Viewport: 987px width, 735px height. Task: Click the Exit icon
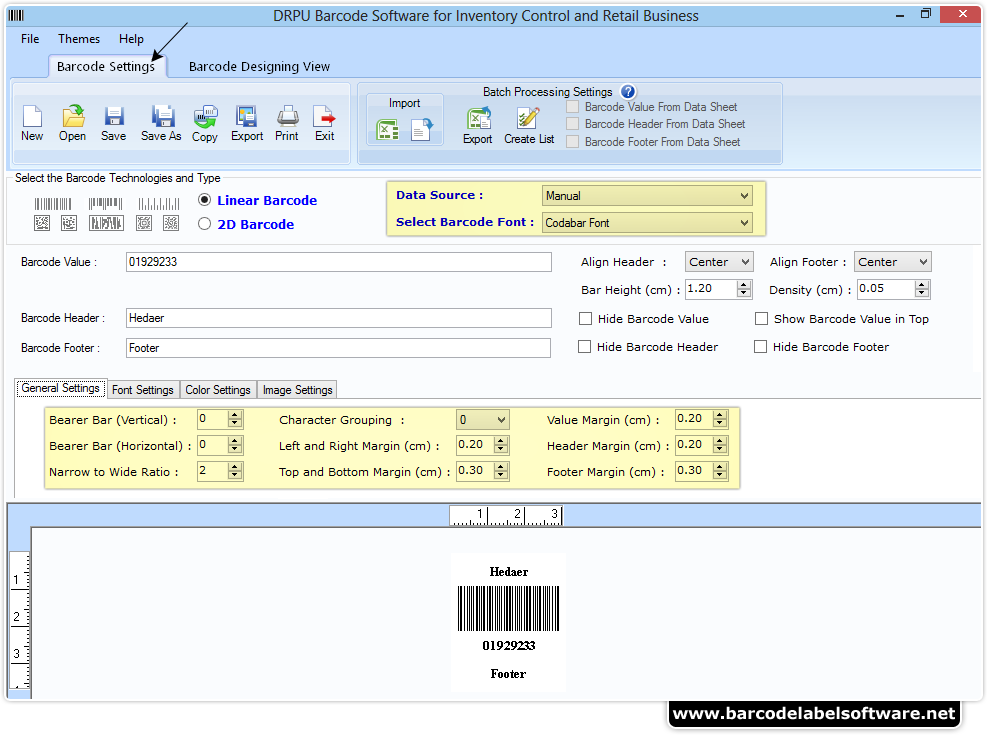point(324,117)
